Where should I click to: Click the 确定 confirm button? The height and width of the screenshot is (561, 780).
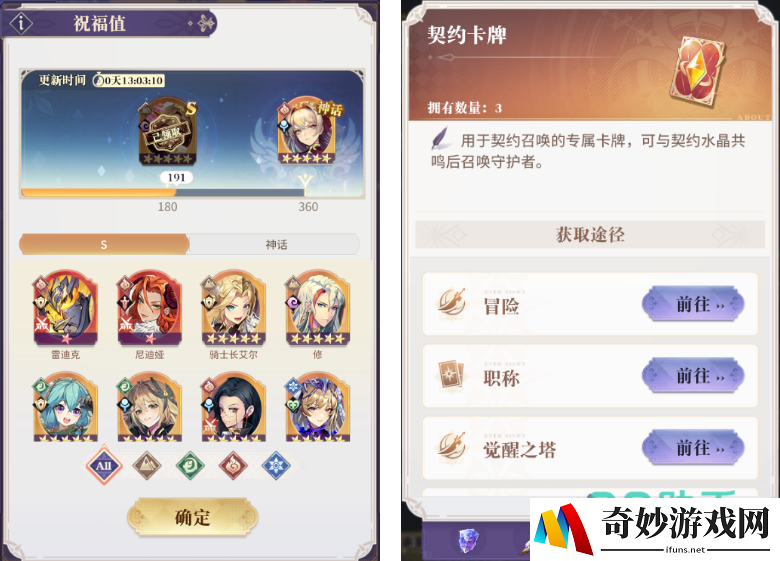(193, 517)
